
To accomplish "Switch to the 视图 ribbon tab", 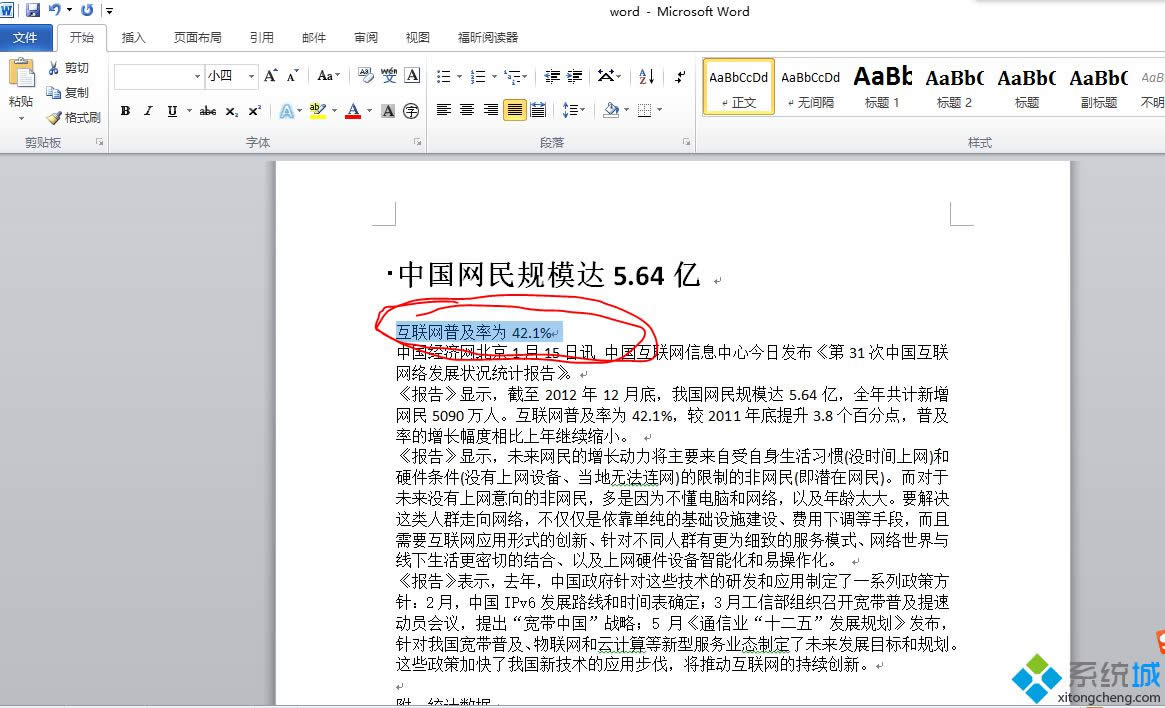I will (x=418, y=37).
